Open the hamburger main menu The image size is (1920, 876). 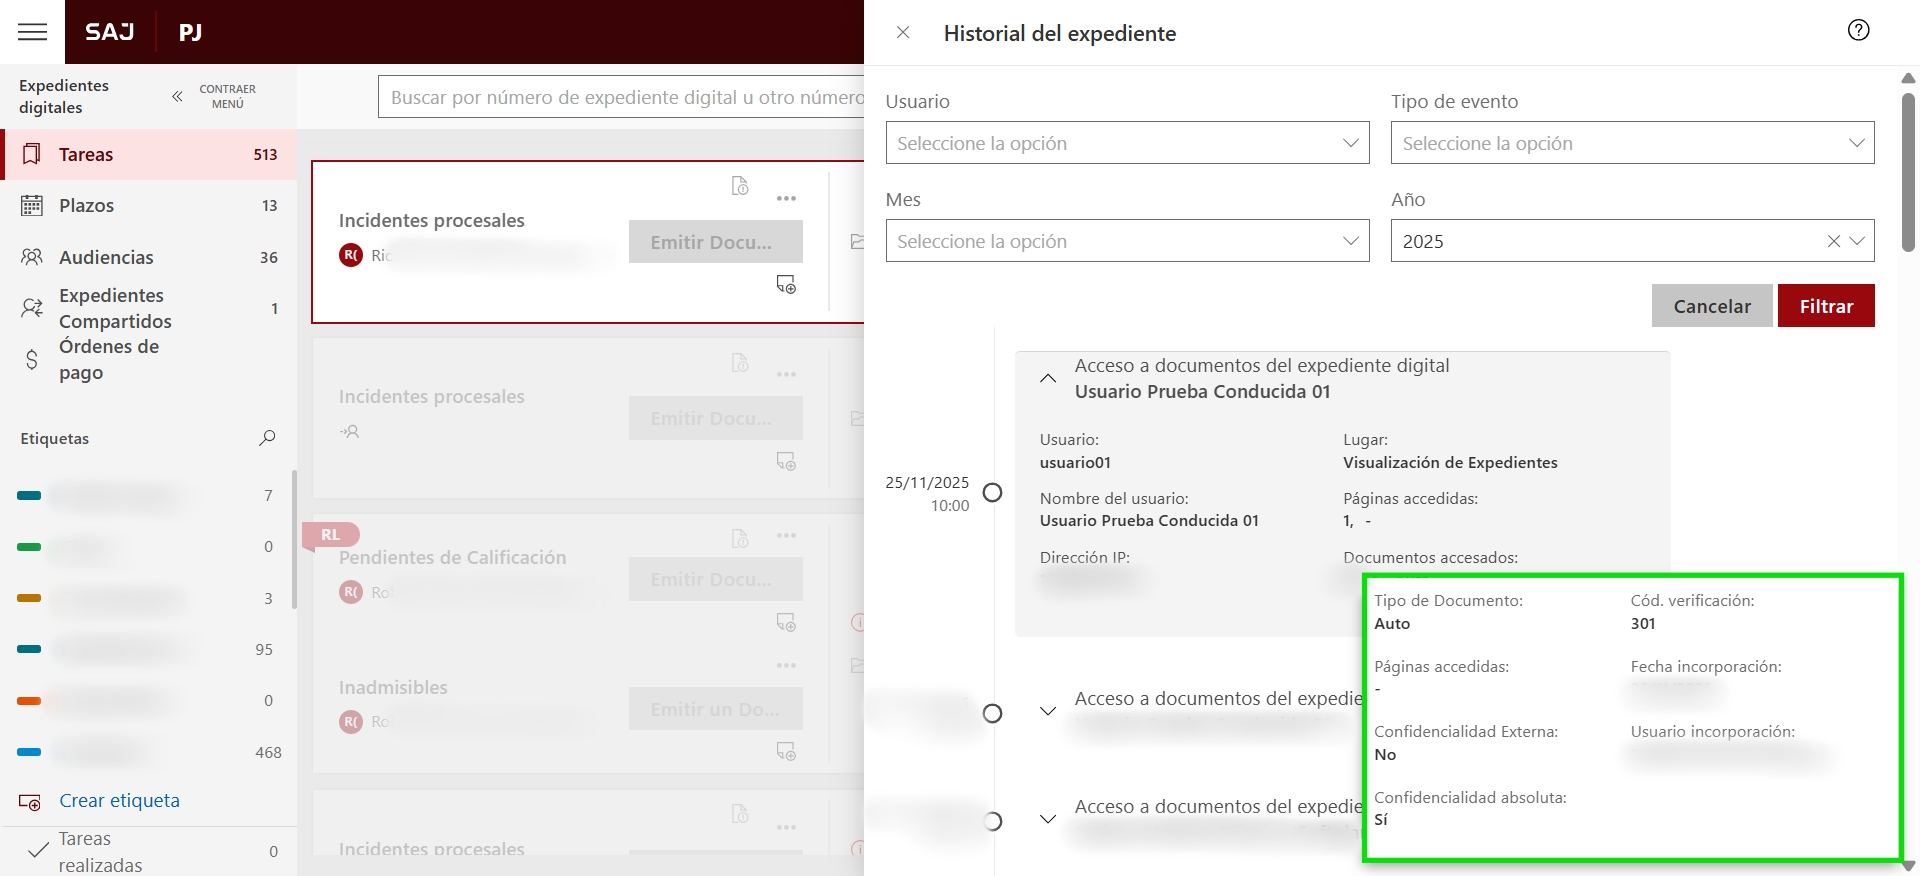pos(32,32)
